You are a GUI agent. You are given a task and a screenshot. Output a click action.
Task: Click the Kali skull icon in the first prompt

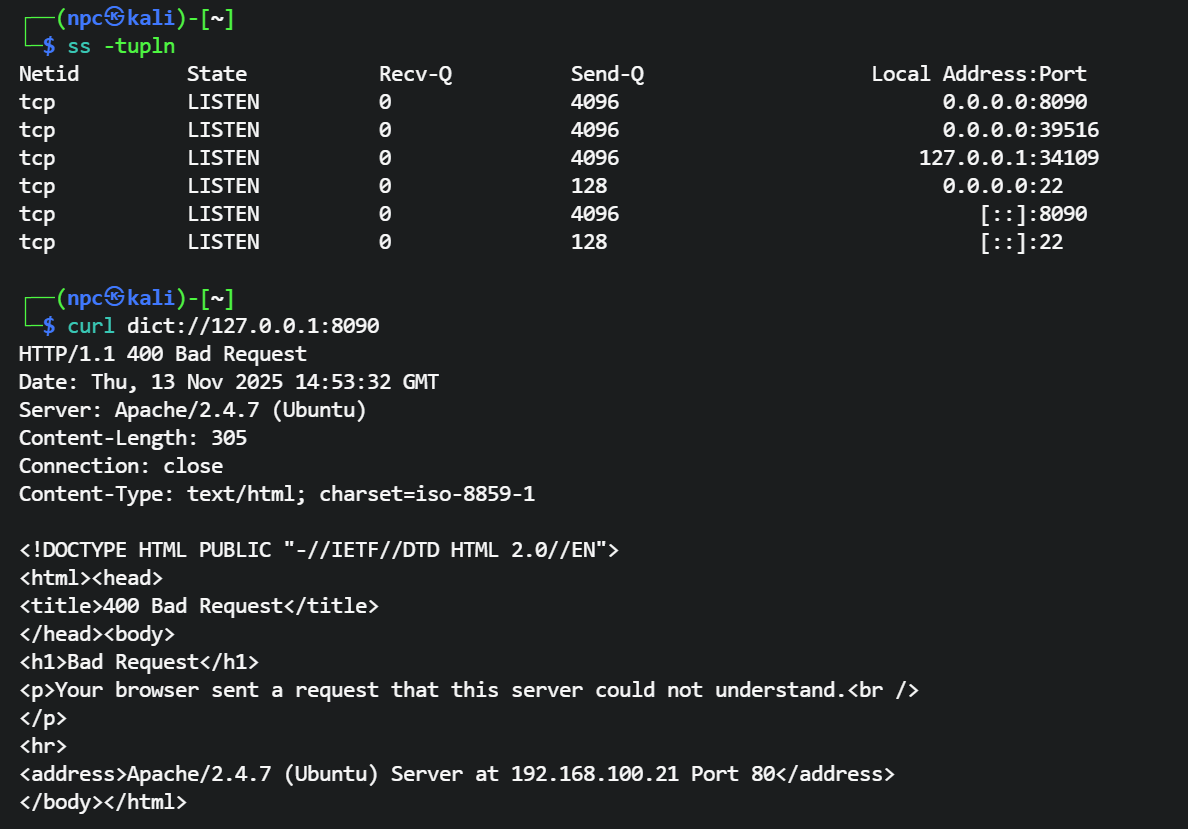pos(113,18)
